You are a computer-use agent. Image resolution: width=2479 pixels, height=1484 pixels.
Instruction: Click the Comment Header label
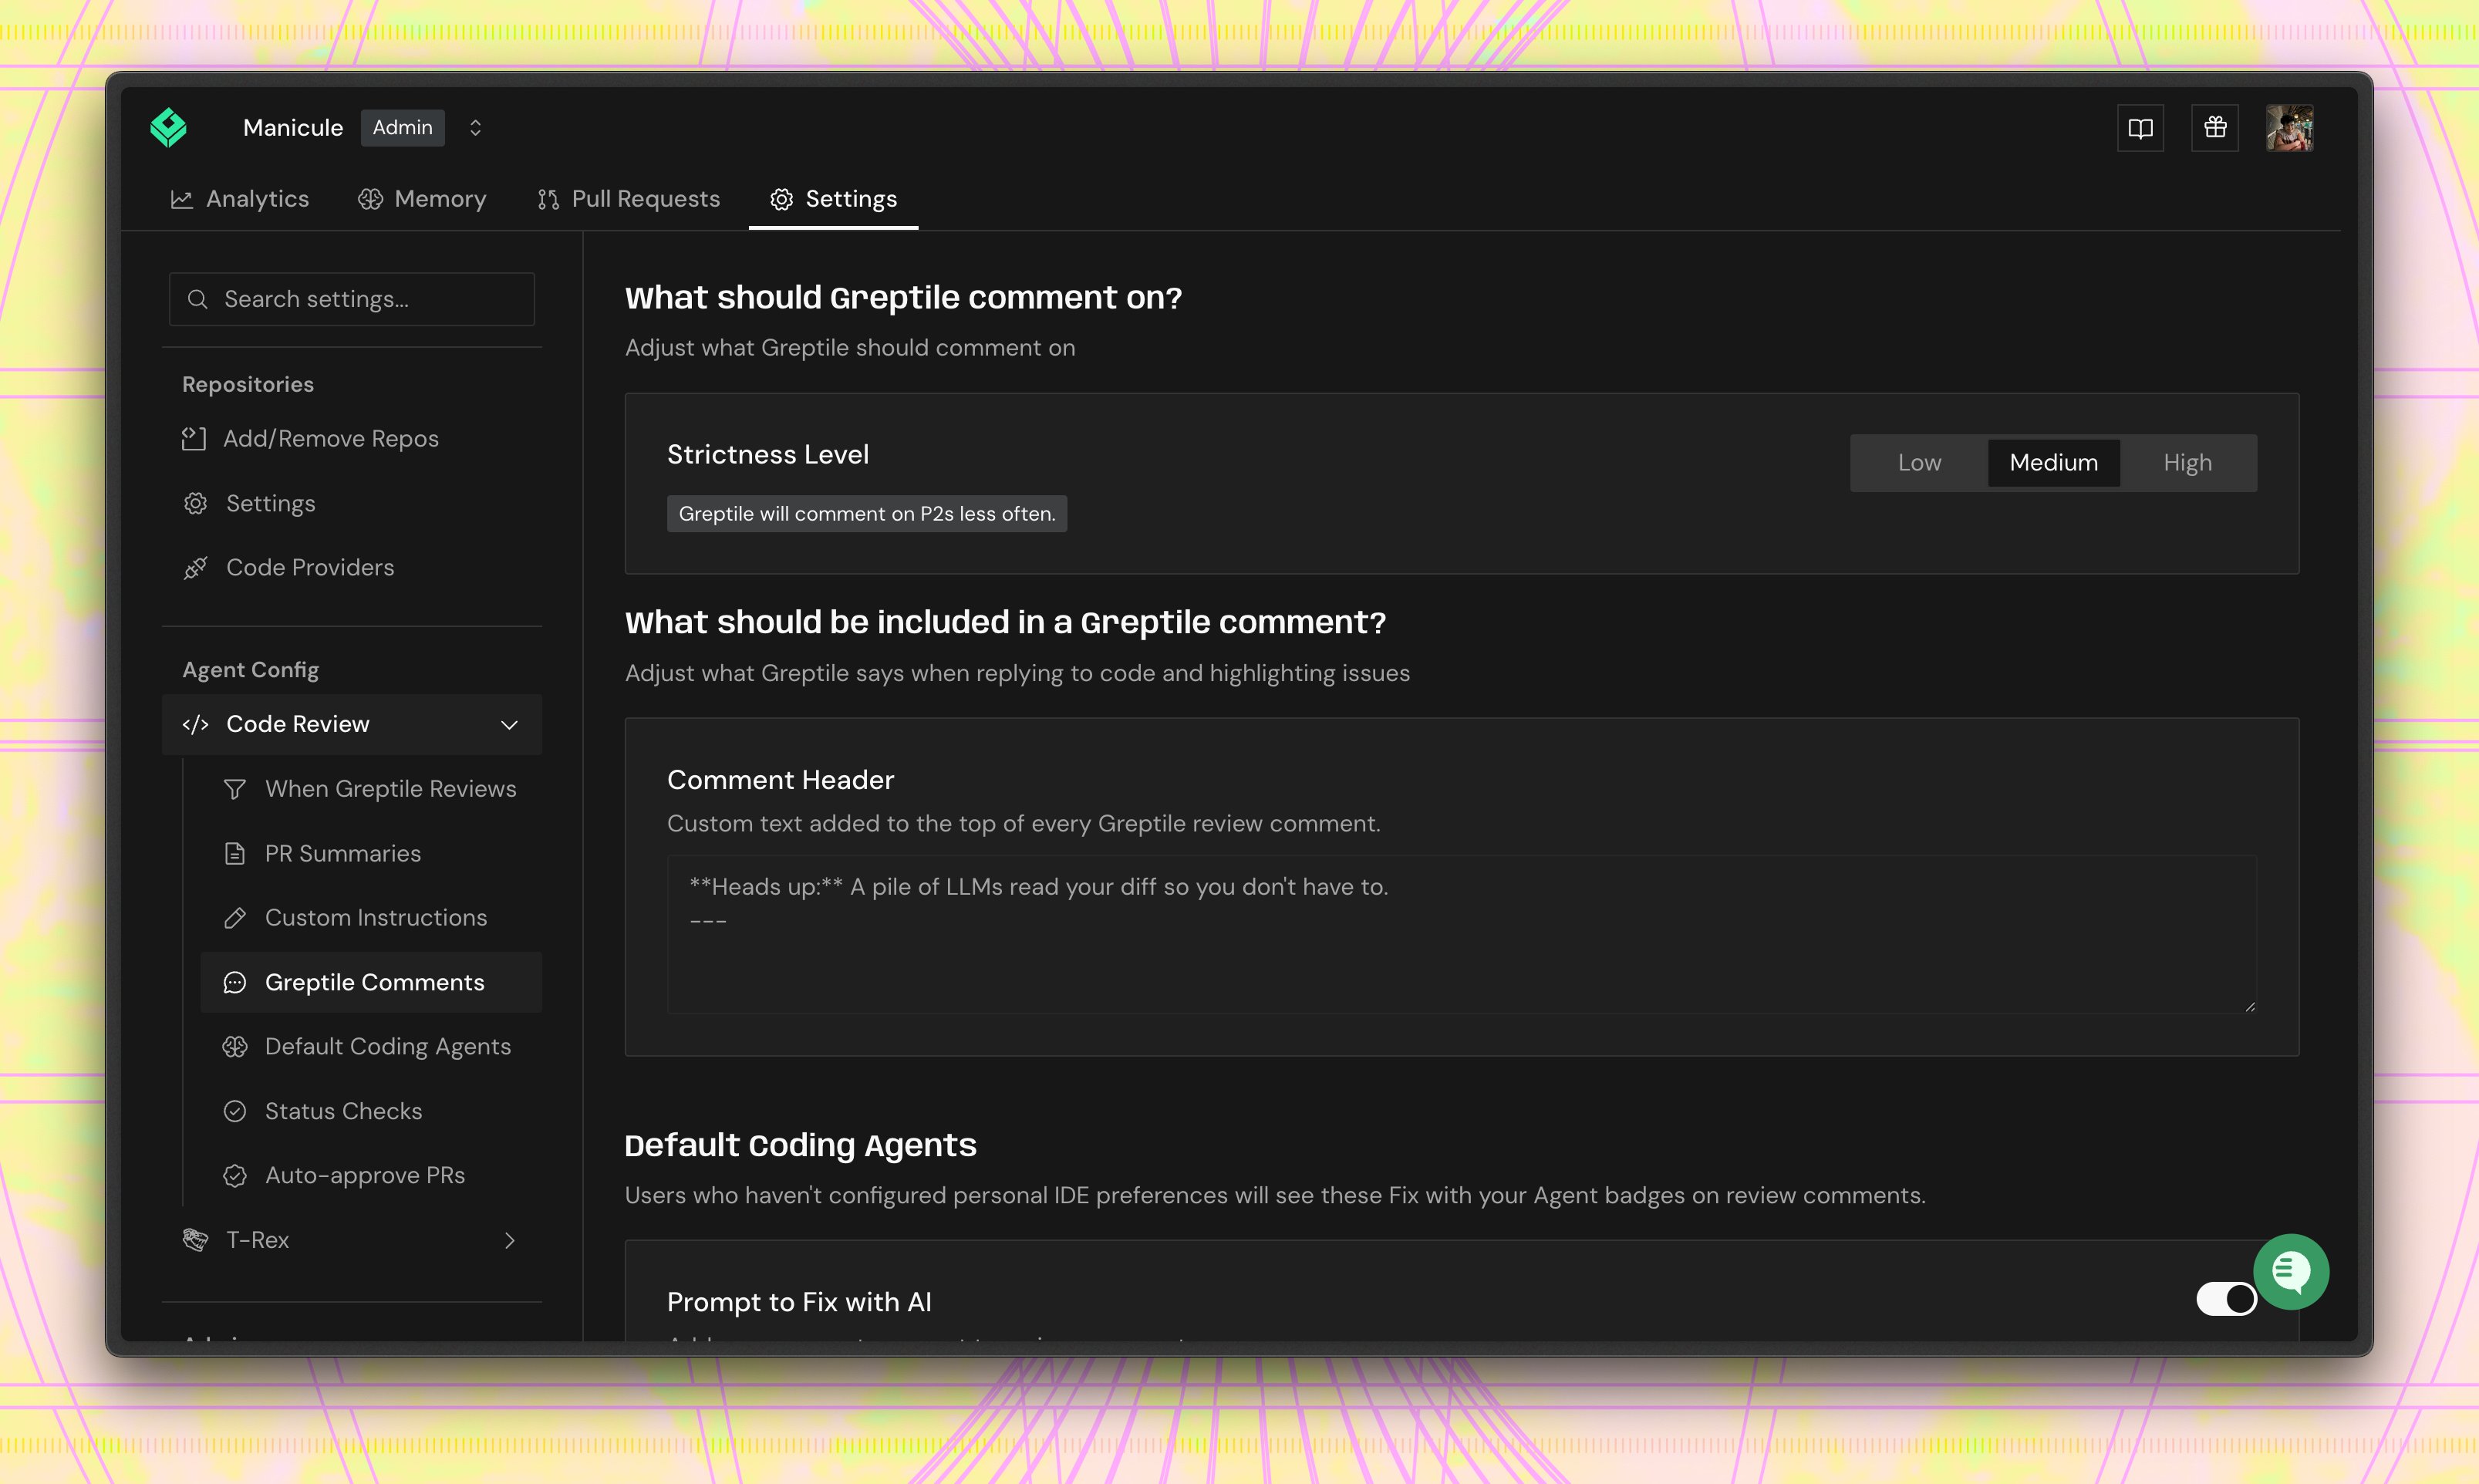(781, 780)
